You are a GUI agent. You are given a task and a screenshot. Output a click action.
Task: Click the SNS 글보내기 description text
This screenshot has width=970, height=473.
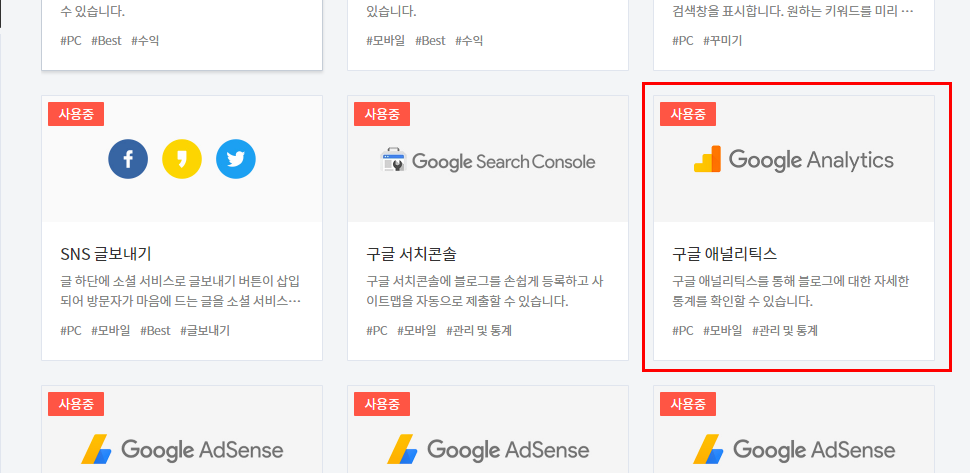click(181, 292)
